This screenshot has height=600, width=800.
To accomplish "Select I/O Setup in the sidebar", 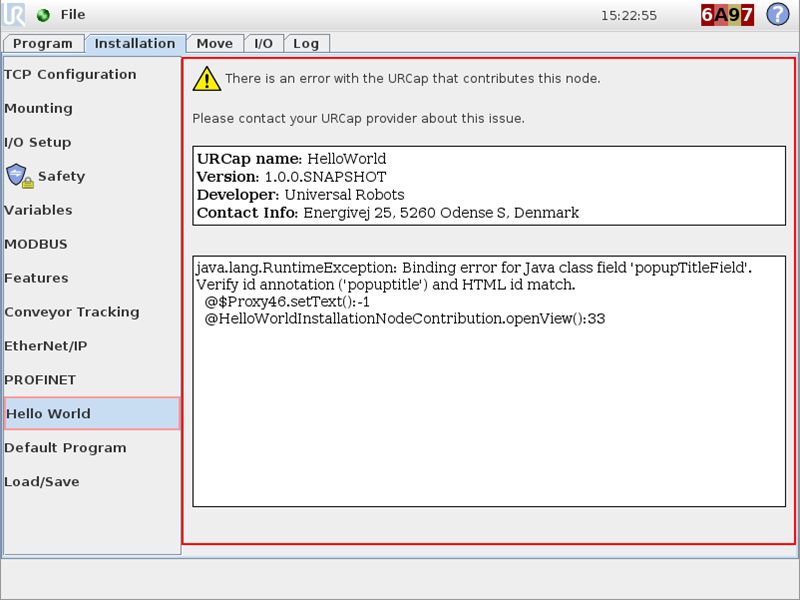I will click(x=38, y=142).
